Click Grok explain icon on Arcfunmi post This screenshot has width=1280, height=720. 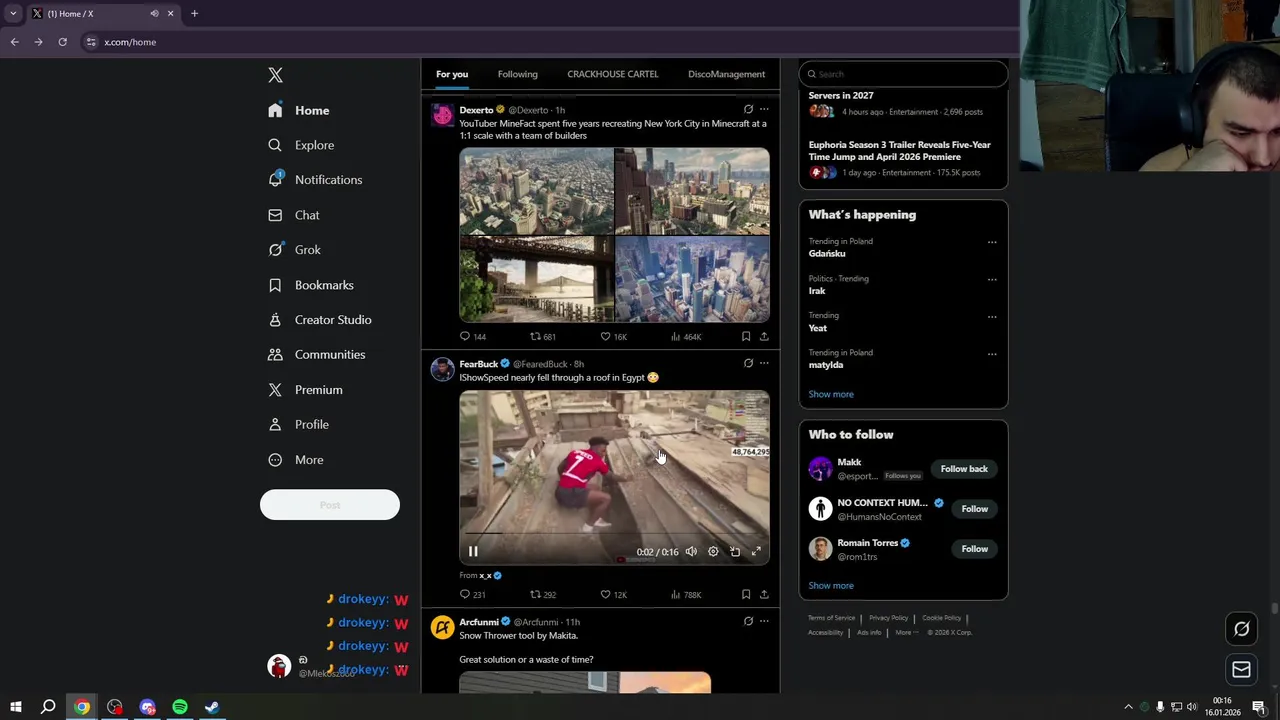[748, 621]
